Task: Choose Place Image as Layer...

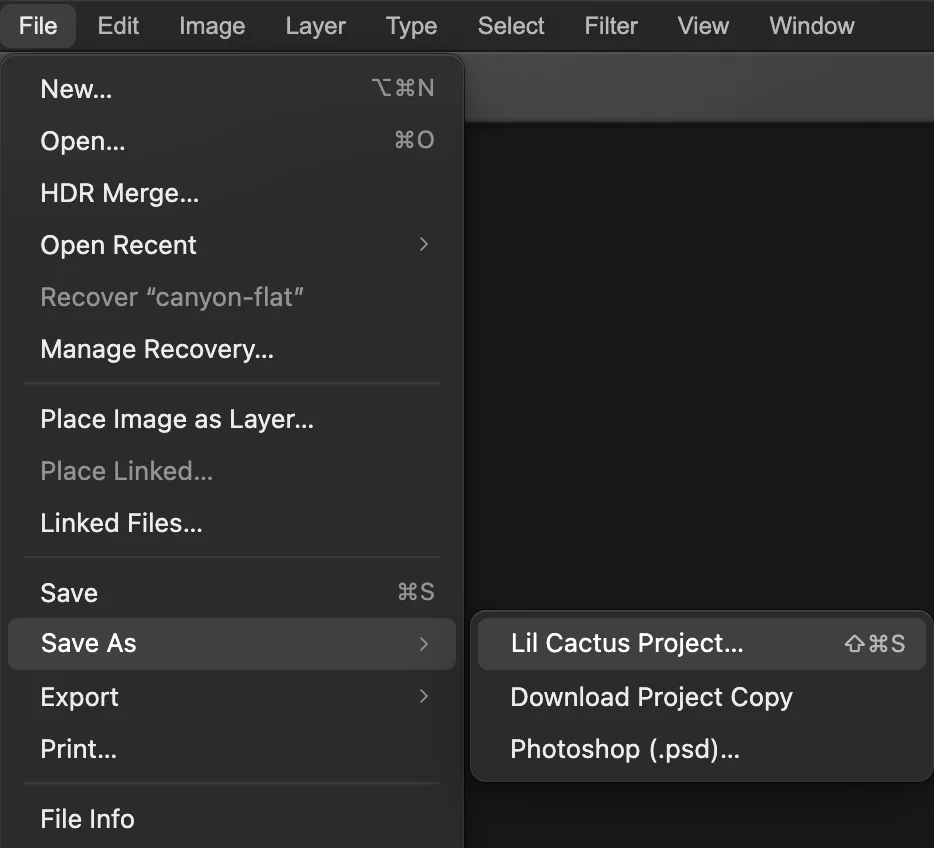Action: click(x=232, y=419)
